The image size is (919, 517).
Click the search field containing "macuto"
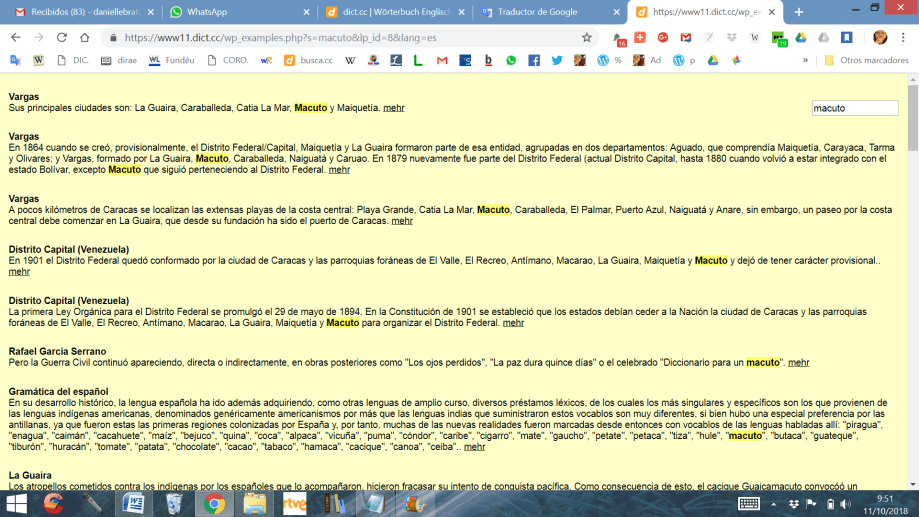[x=854, y=108]
